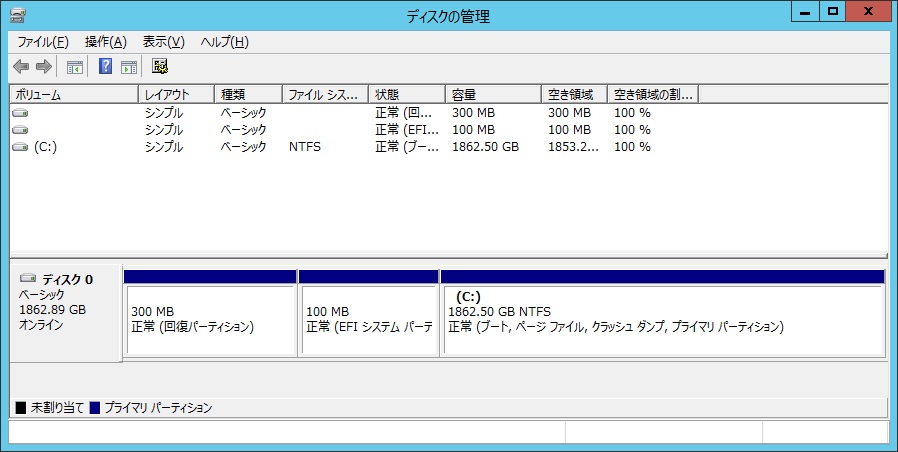Viewport: 898px width, 452px height.
Task: Open the ファイル(F) menu
Action: pos(43,42)
